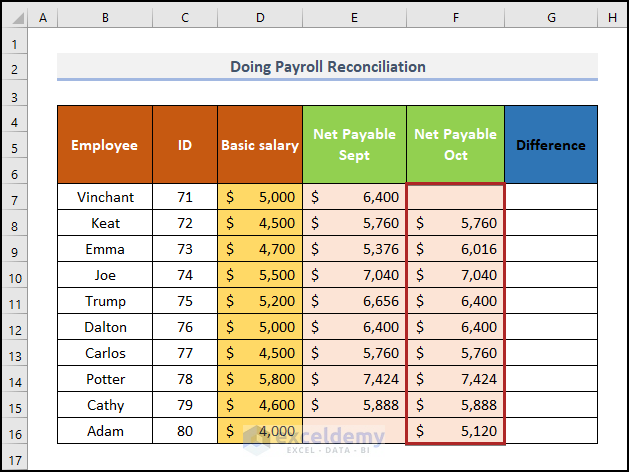The width and height of the screenshot is (629, 472).
Task: Select the column G header
Action: coord(551,18)
